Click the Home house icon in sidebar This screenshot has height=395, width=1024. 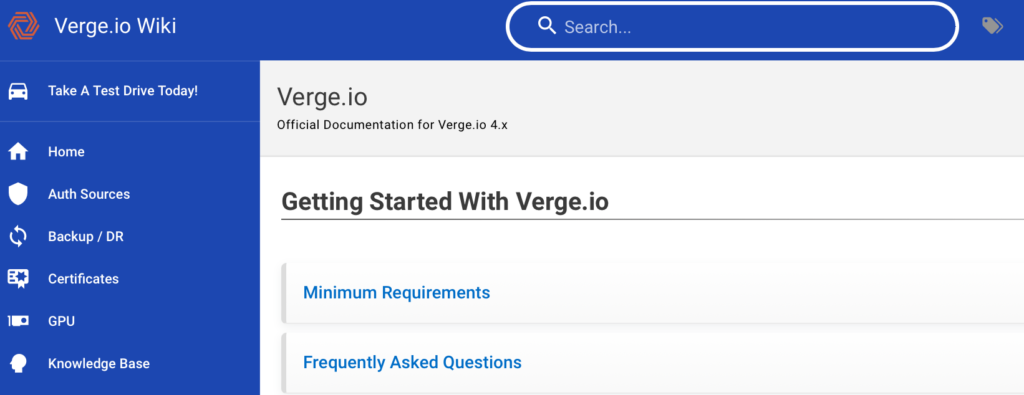[18, 151]
